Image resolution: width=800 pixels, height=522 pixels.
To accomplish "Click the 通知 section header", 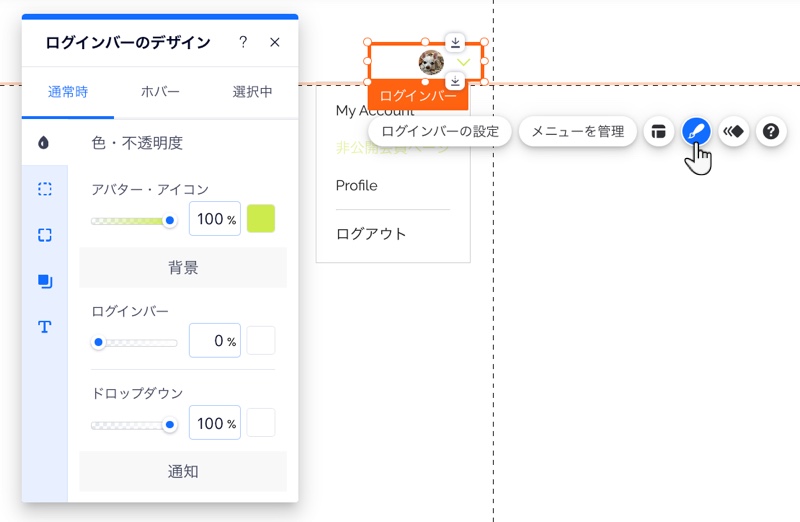I will 183,471.
